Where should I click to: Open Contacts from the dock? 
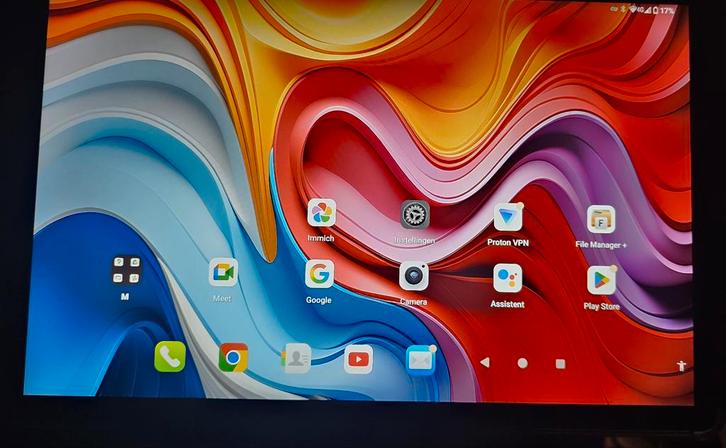pos(296,358)
